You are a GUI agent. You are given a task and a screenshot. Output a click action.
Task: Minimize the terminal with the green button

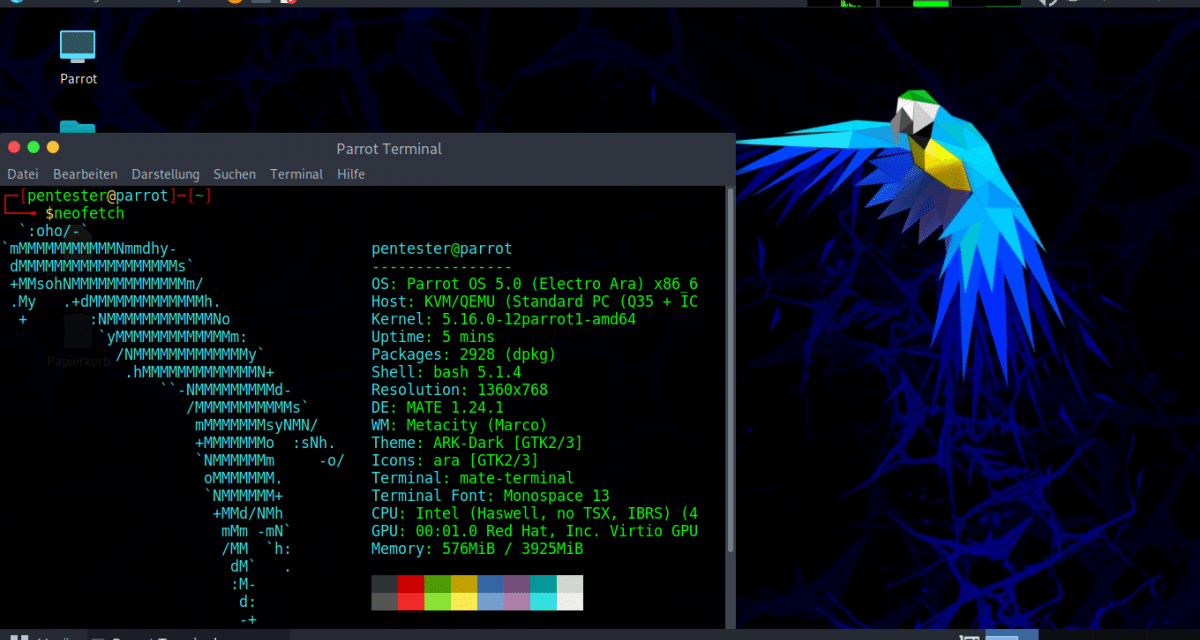coord(33,147)
